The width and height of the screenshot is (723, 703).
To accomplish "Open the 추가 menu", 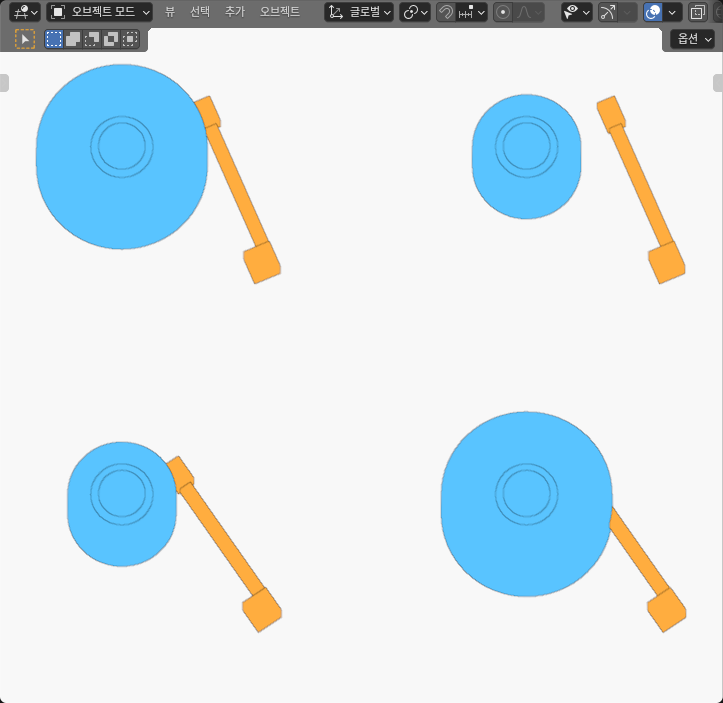I will click(235, 12).
